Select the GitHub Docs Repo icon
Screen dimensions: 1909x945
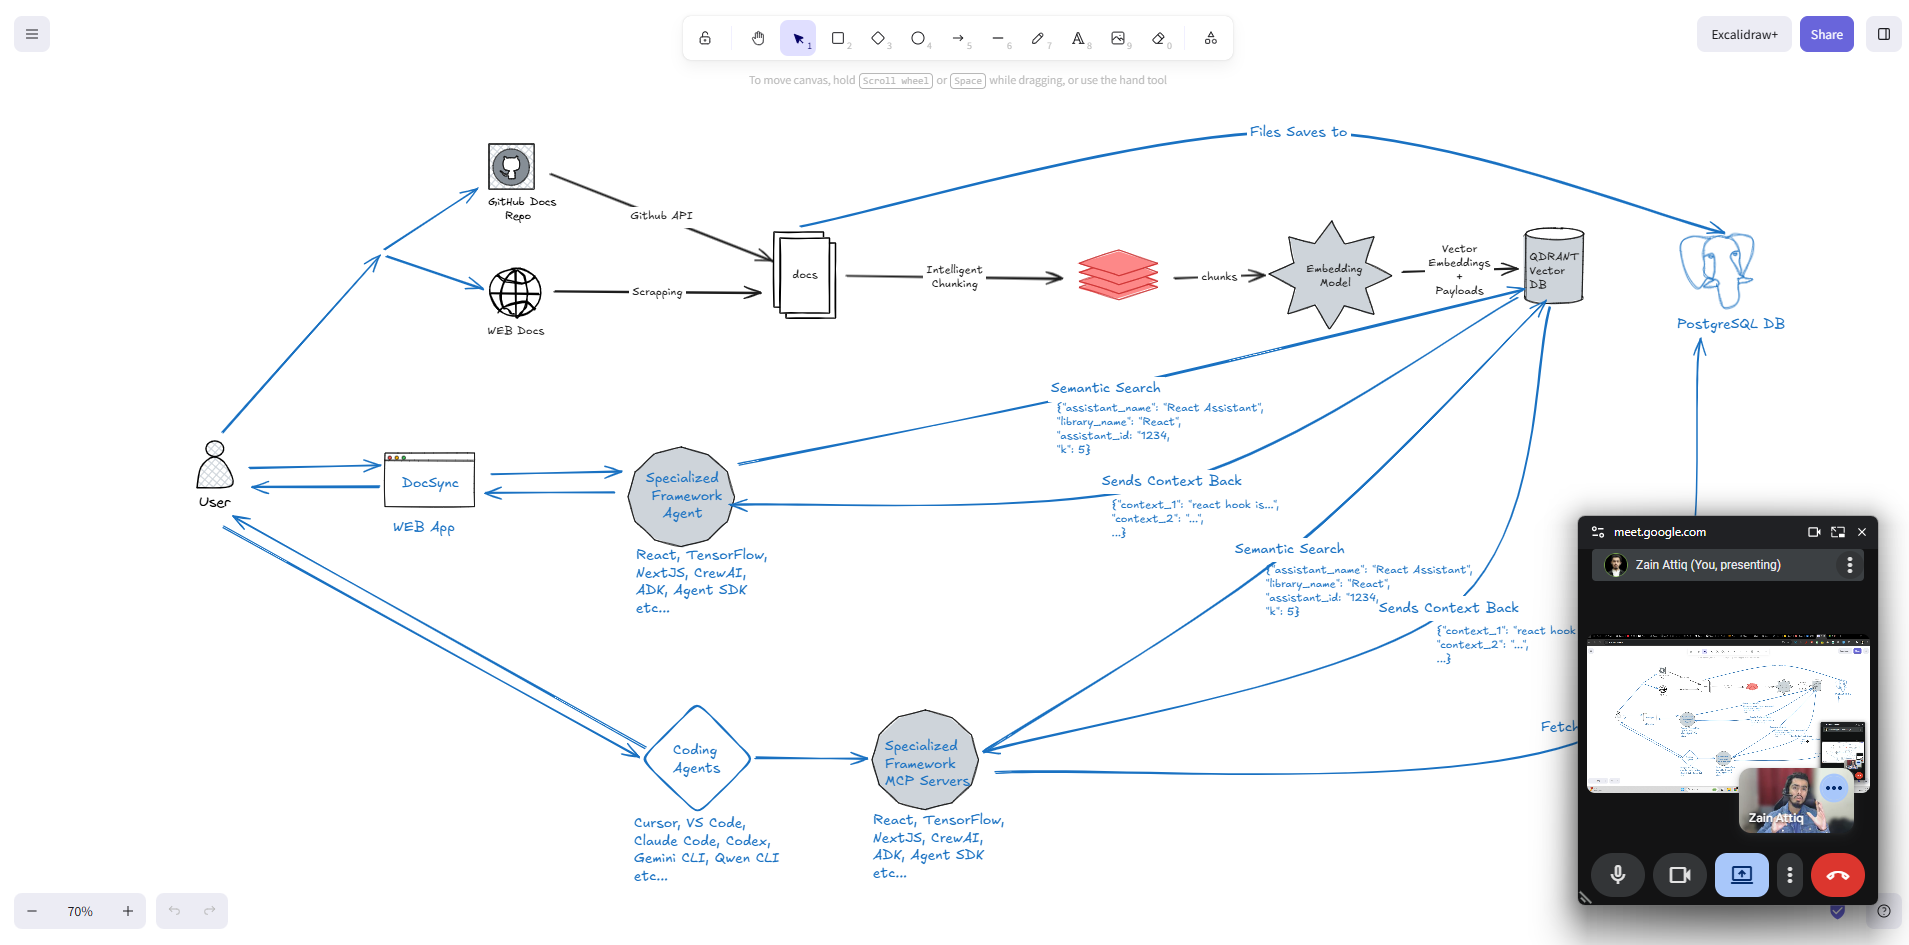pos(511,166)
